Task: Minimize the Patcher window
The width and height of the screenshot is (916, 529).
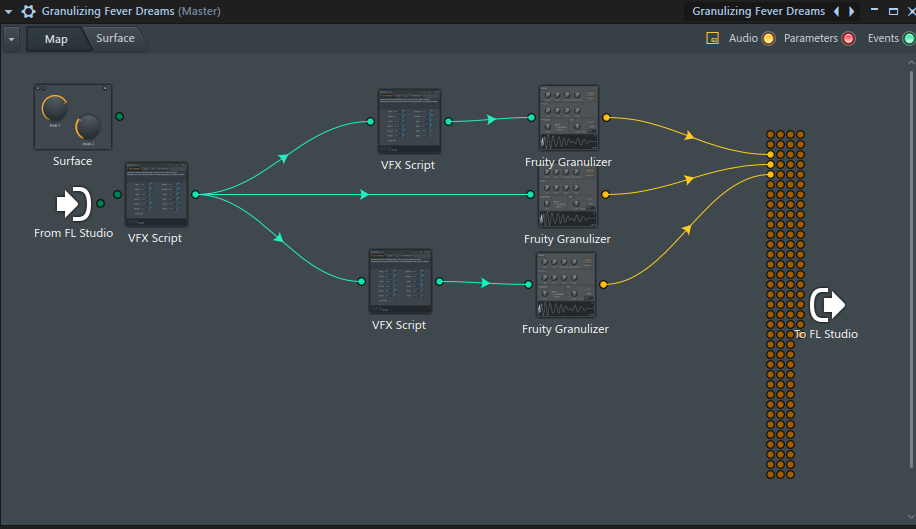Action: click(875, 10)
